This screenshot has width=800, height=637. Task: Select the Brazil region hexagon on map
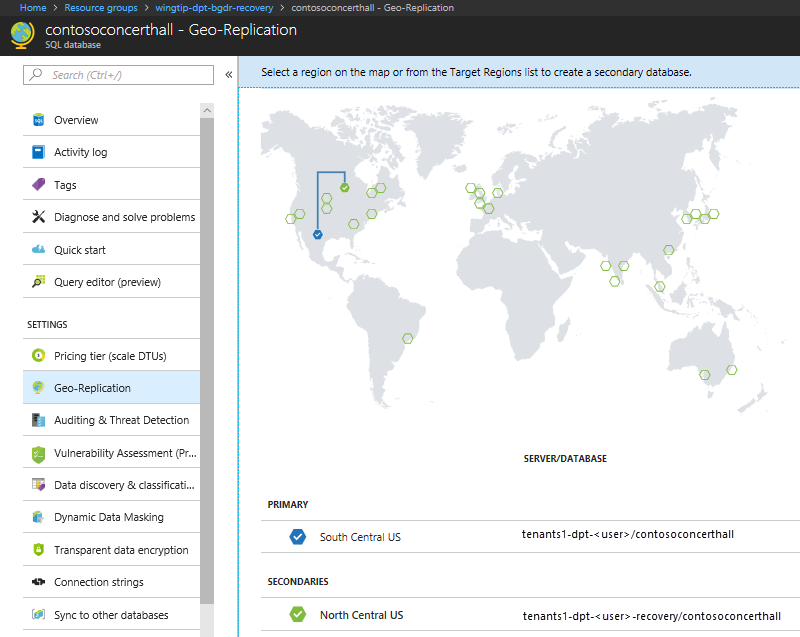407,338
